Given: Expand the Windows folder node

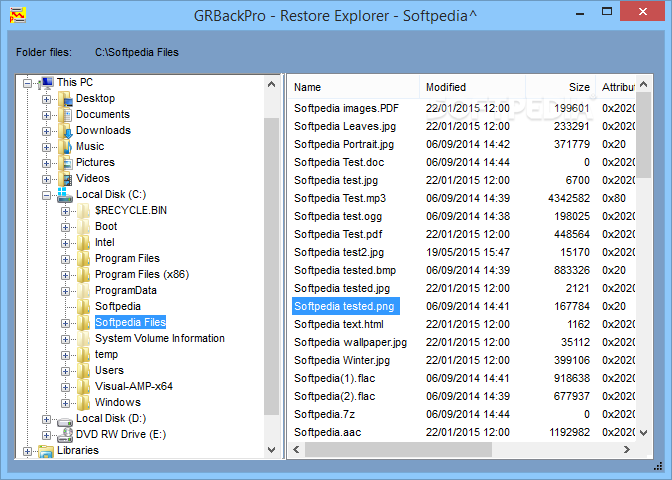Looking at the screenshot, I should [65, 403].
